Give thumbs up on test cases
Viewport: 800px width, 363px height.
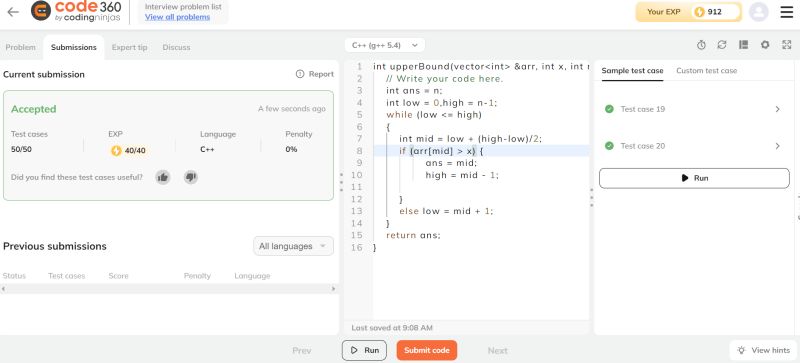coord(163,177)
